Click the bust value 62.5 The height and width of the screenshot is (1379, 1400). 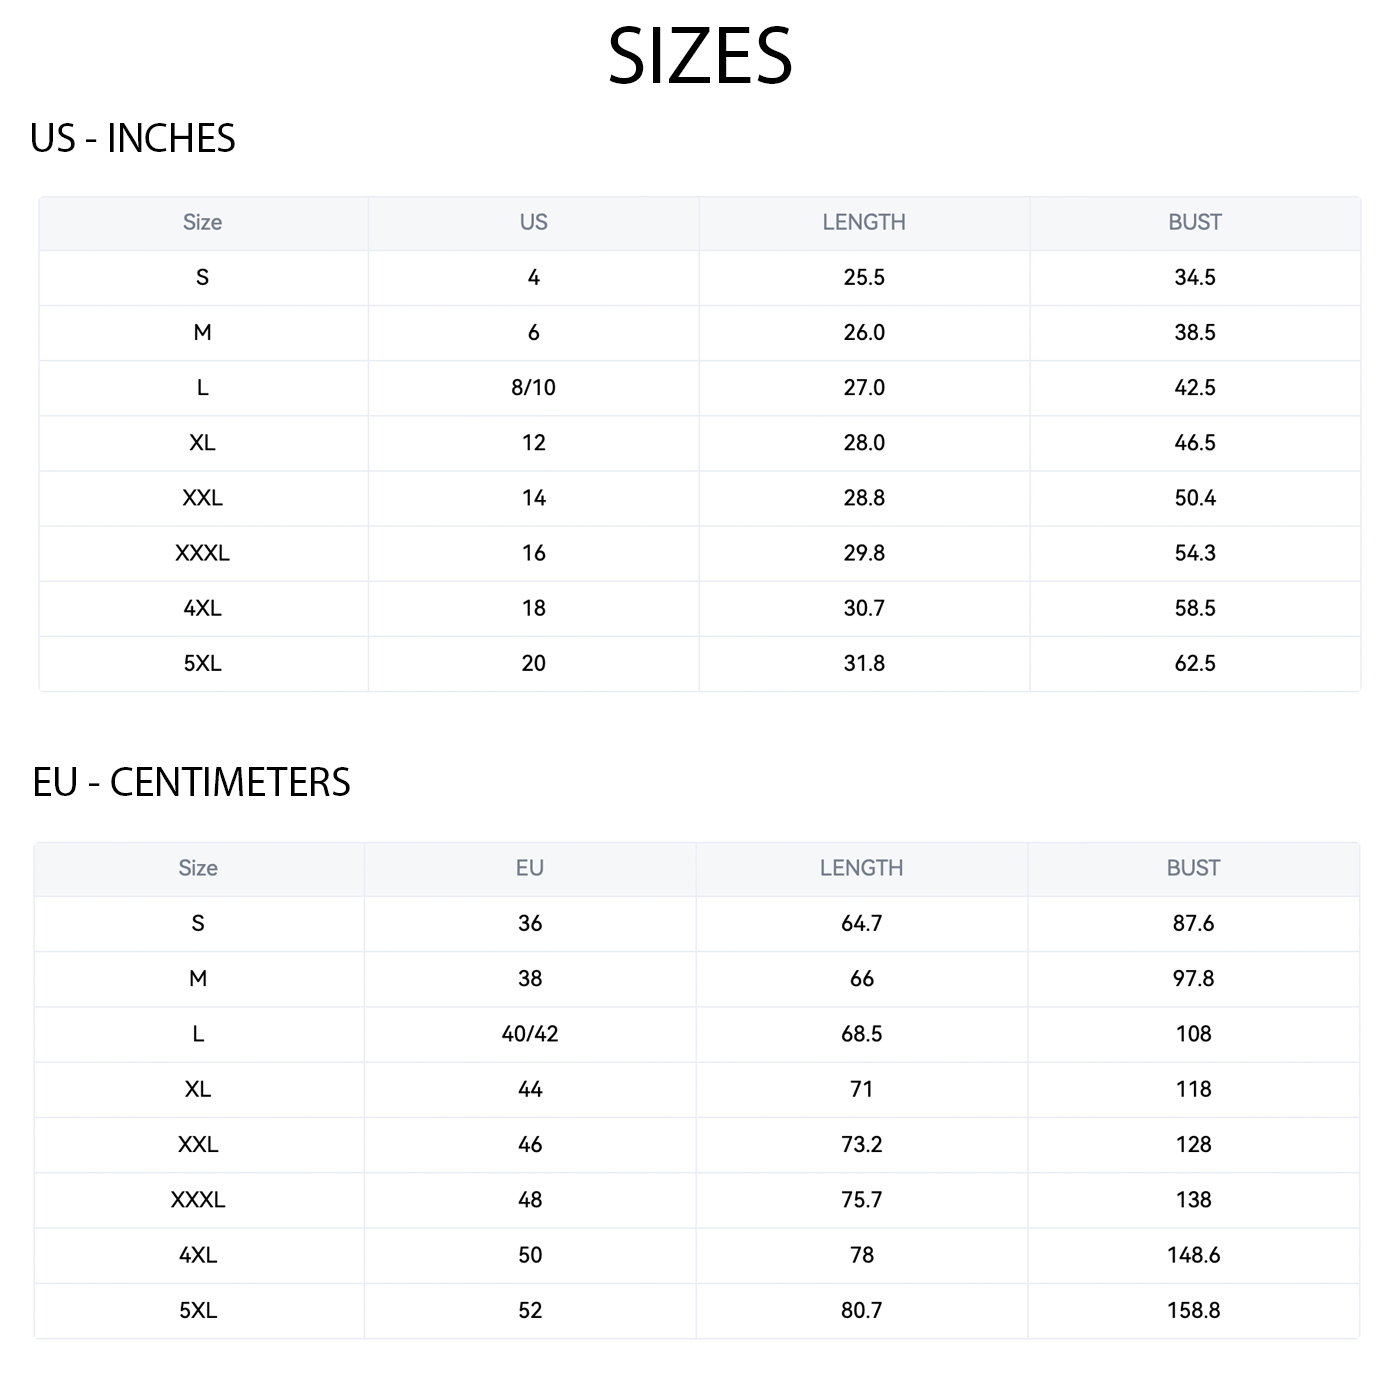click(1195, 663)
